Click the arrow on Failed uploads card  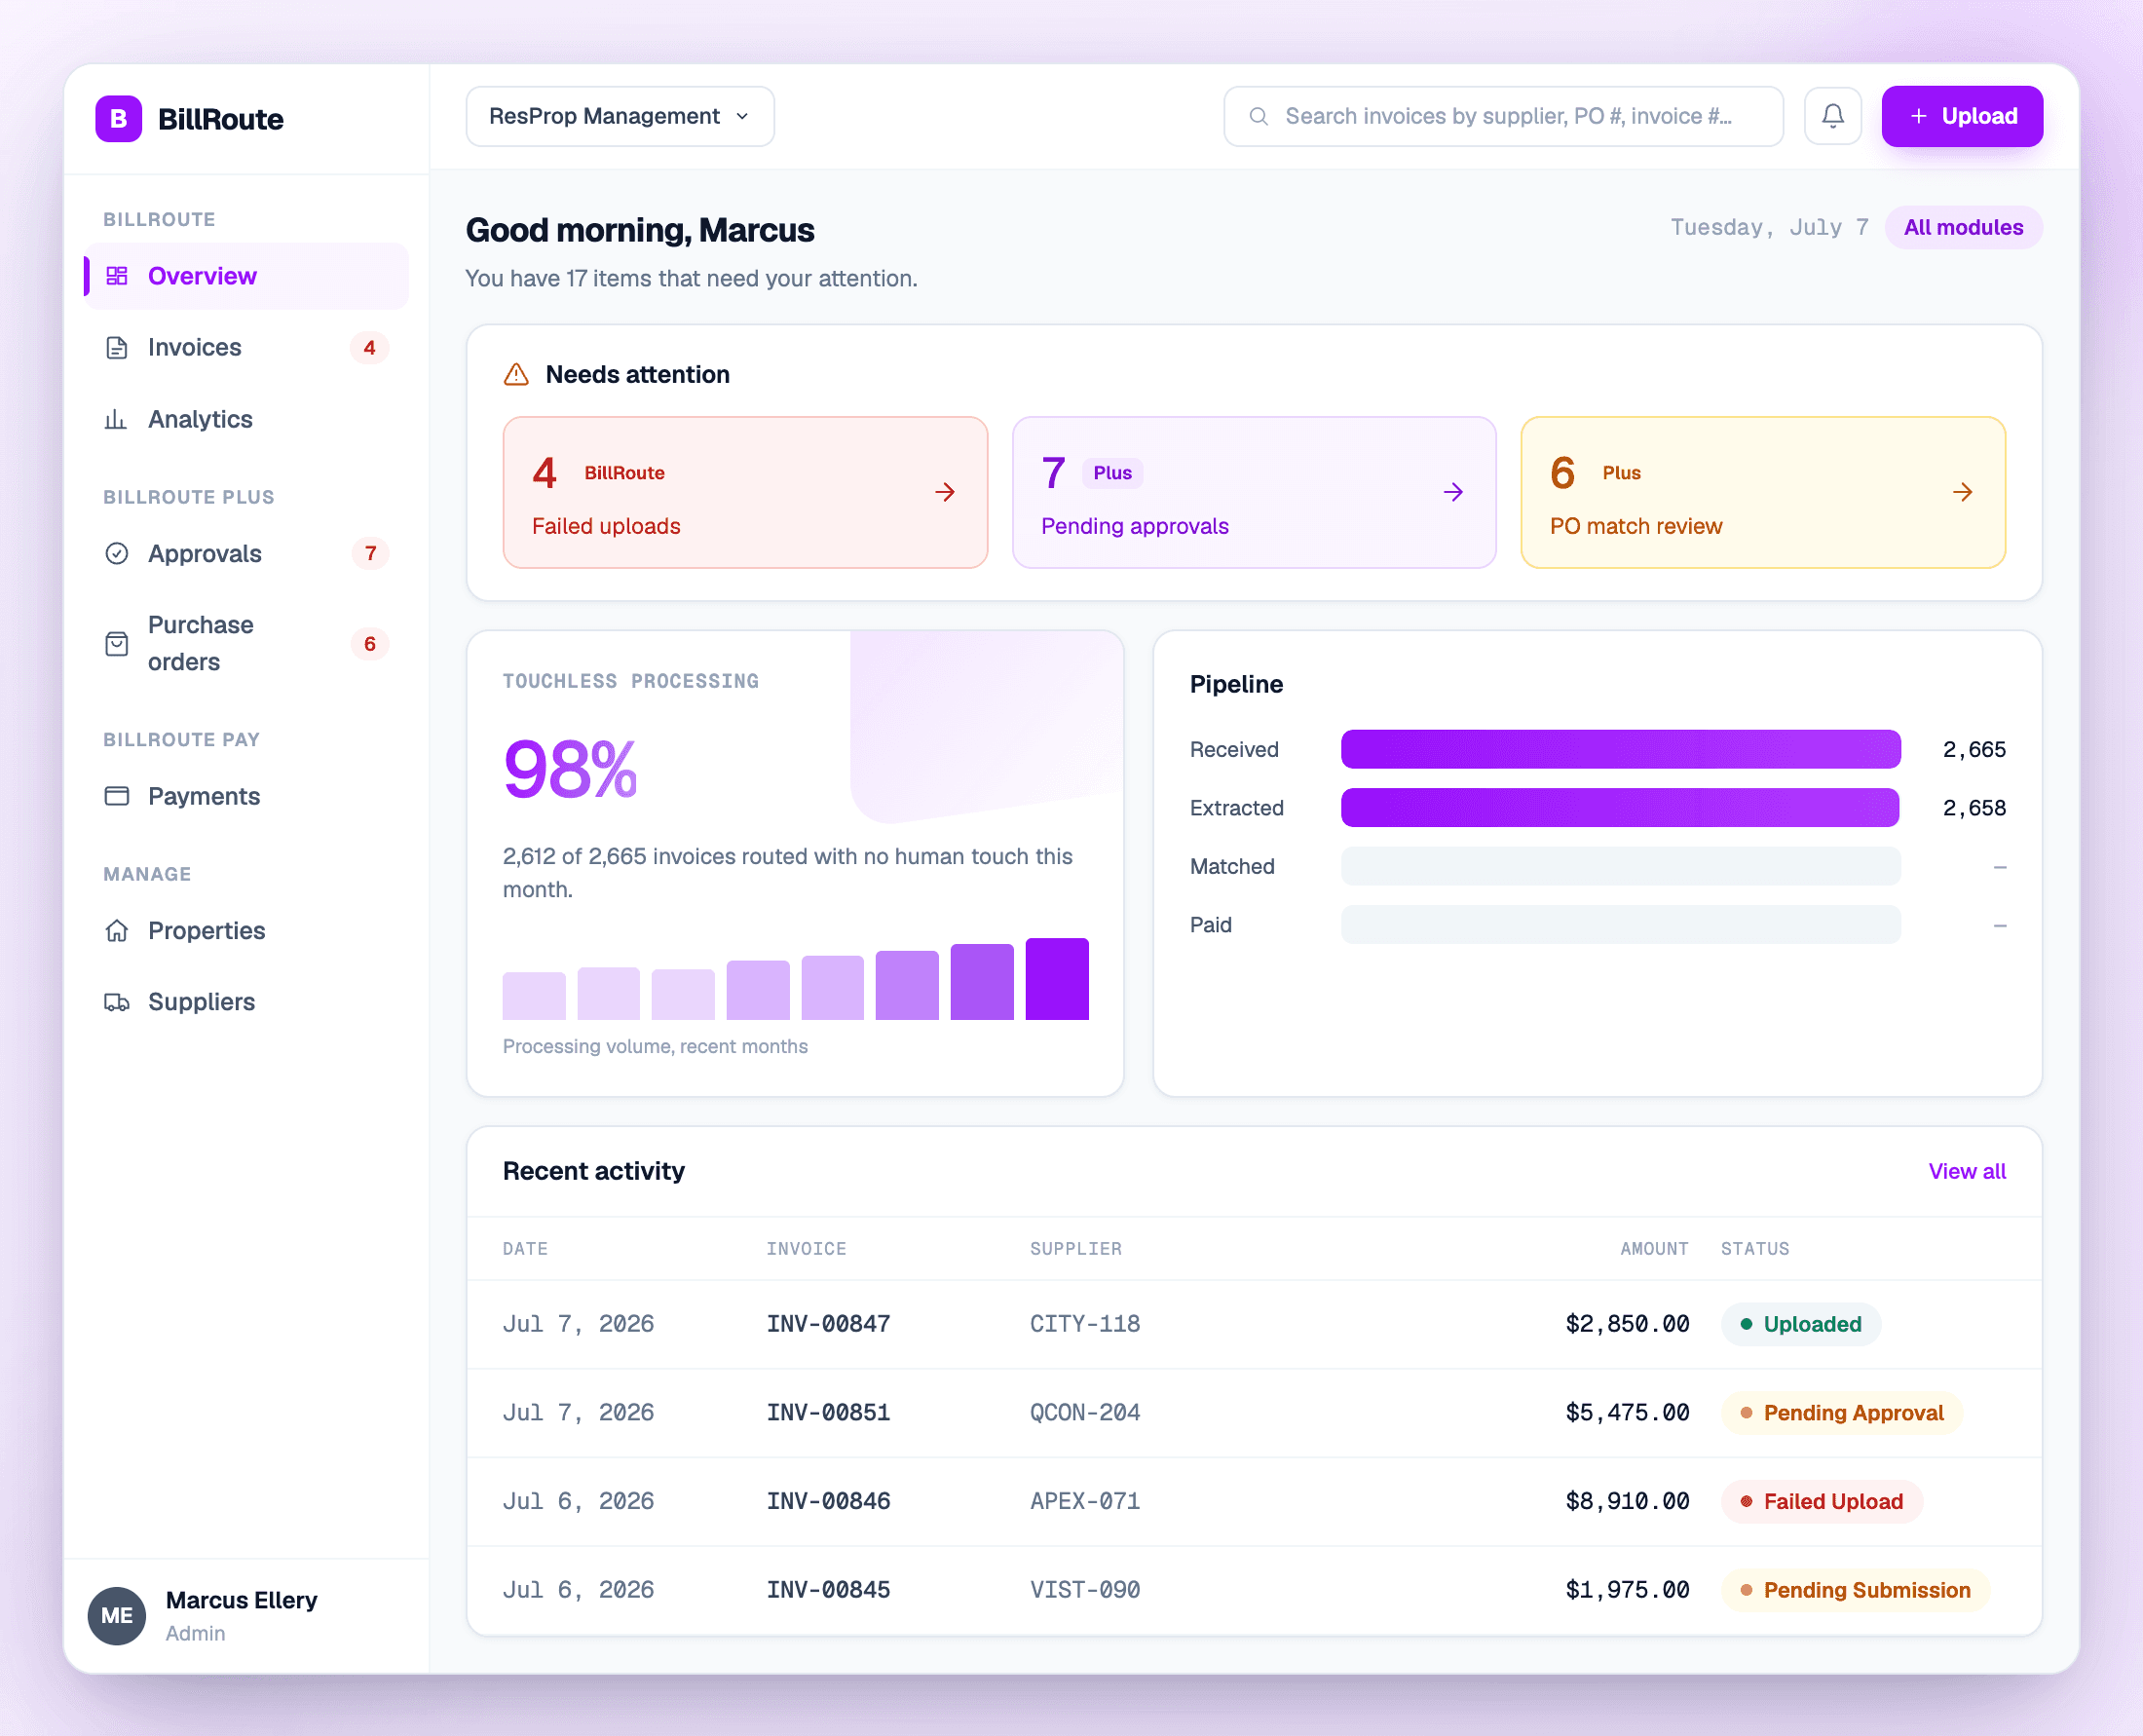944,492
